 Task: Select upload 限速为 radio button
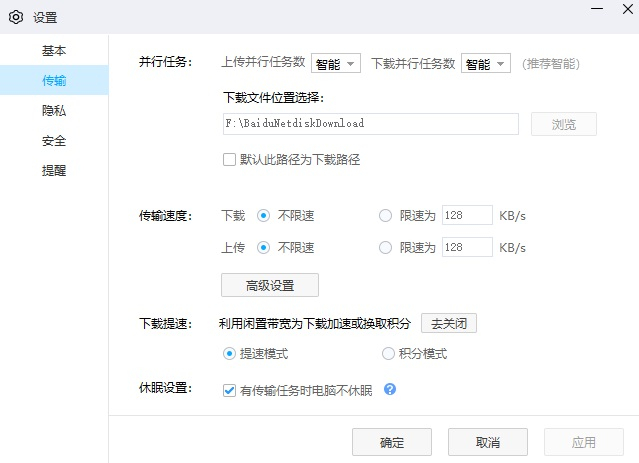(385, 247)
